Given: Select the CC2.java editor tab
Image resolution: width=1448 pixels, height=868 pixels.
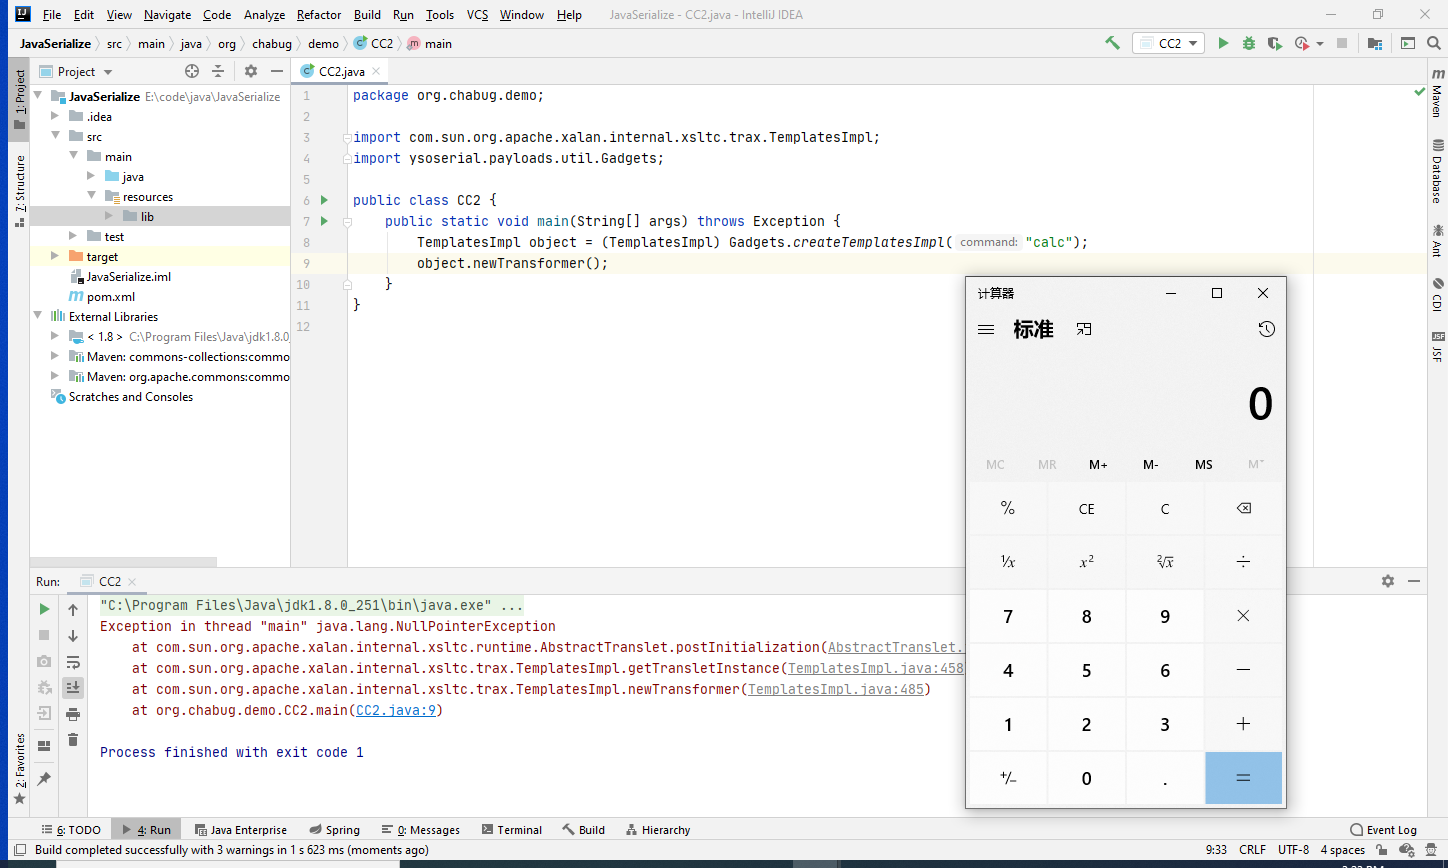Looking at the screenshot, I should click(x=341, y=72).
